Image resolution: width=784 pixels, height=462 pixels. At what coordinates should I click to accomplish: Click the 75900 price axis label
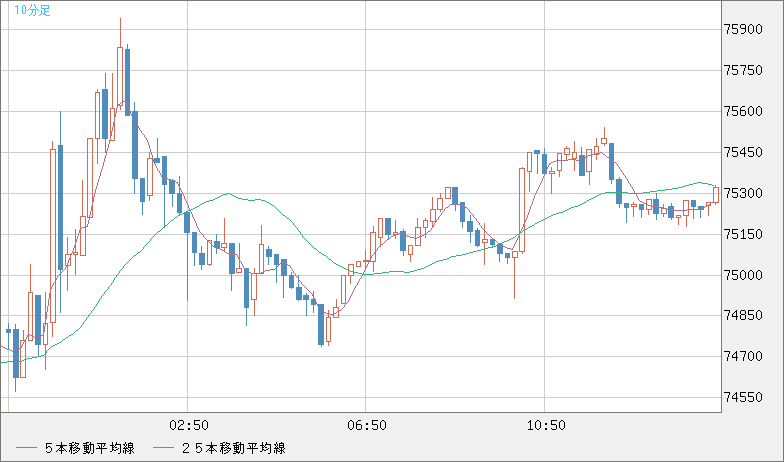[743, 30]
